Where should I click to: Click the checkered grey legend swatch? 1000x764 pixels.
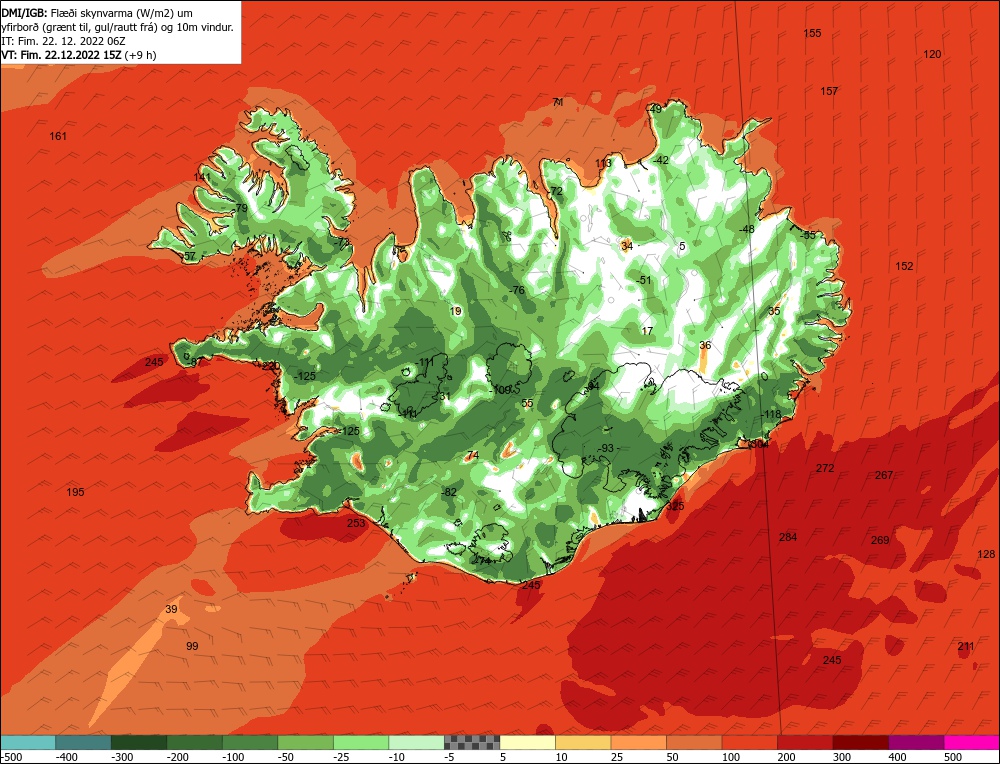[472, 742]
